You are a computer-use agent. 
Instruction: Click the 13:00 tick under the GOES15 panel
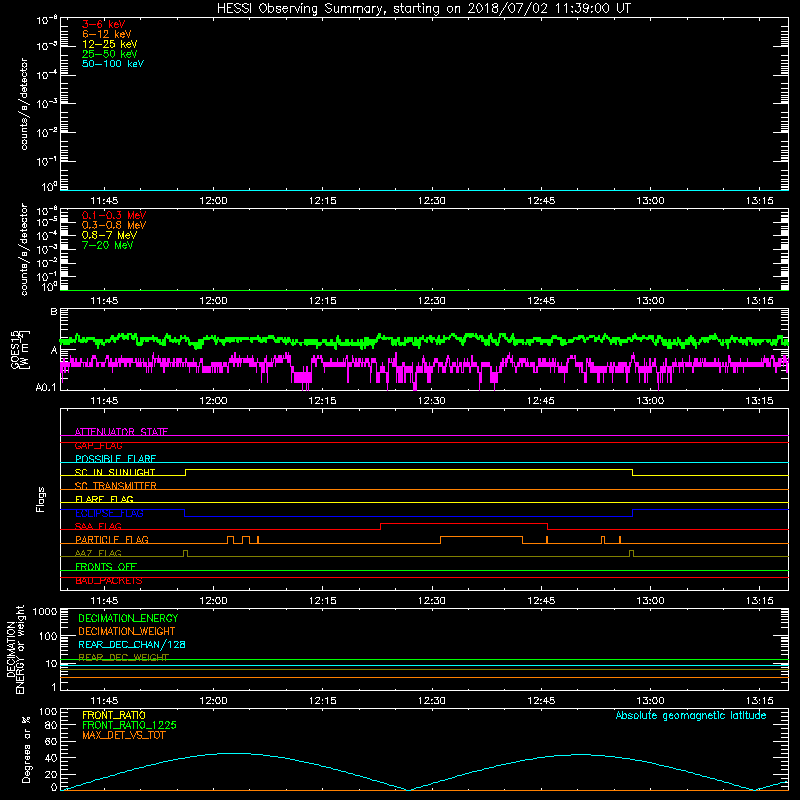[650, 401]
